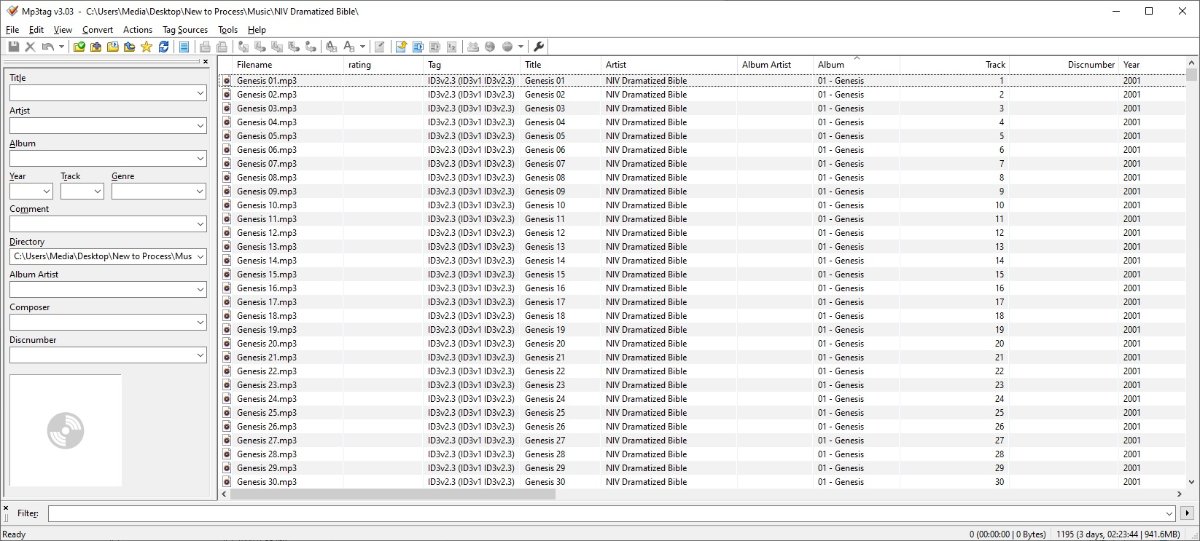This screenshot has height=541, width=1200.
Task: Open the Convert menu
Action: click(98, 30)
